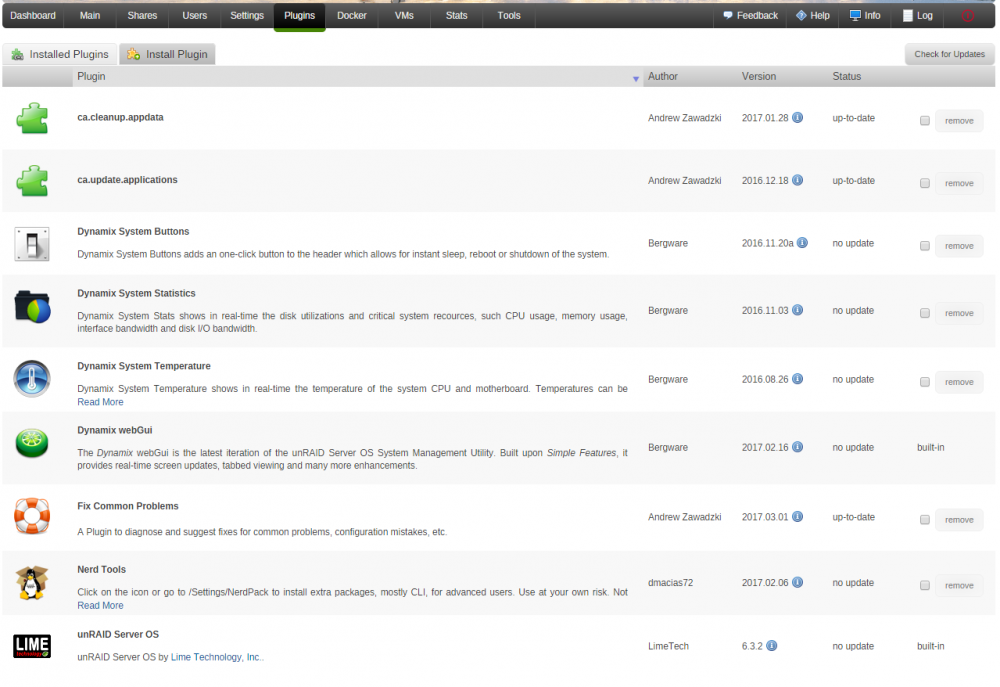This screenshot has height=687, width=1000.
Task: Click the Fix Common Problems plugin name
Action: [128, 506]
